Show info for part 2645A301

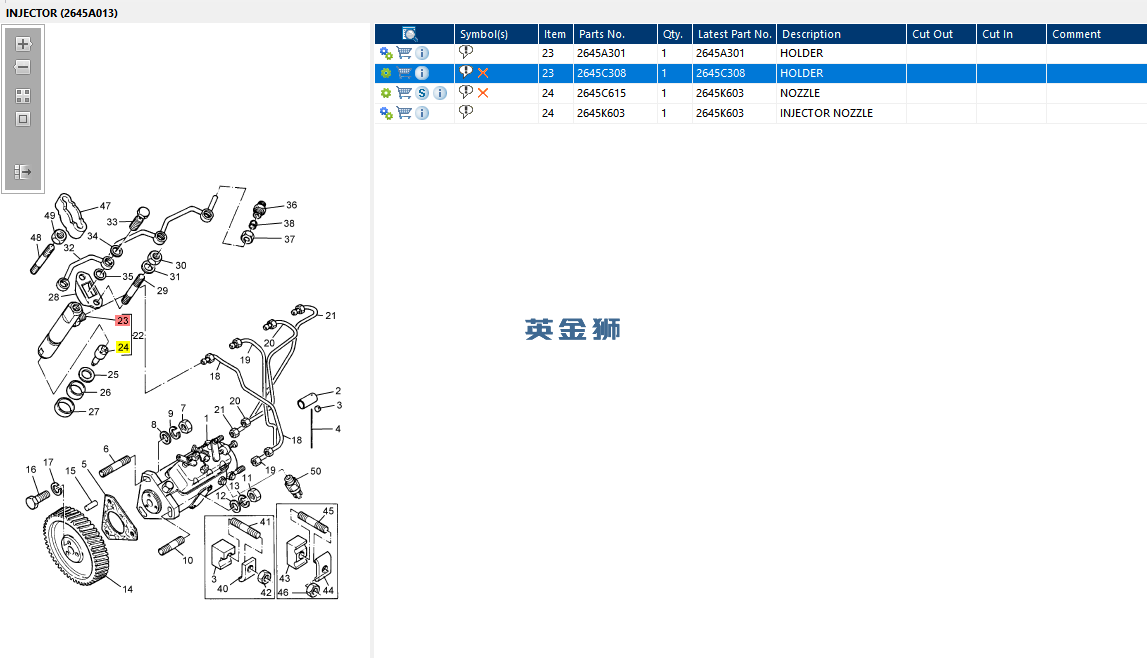pyautogui.click(x=422, y=53)
